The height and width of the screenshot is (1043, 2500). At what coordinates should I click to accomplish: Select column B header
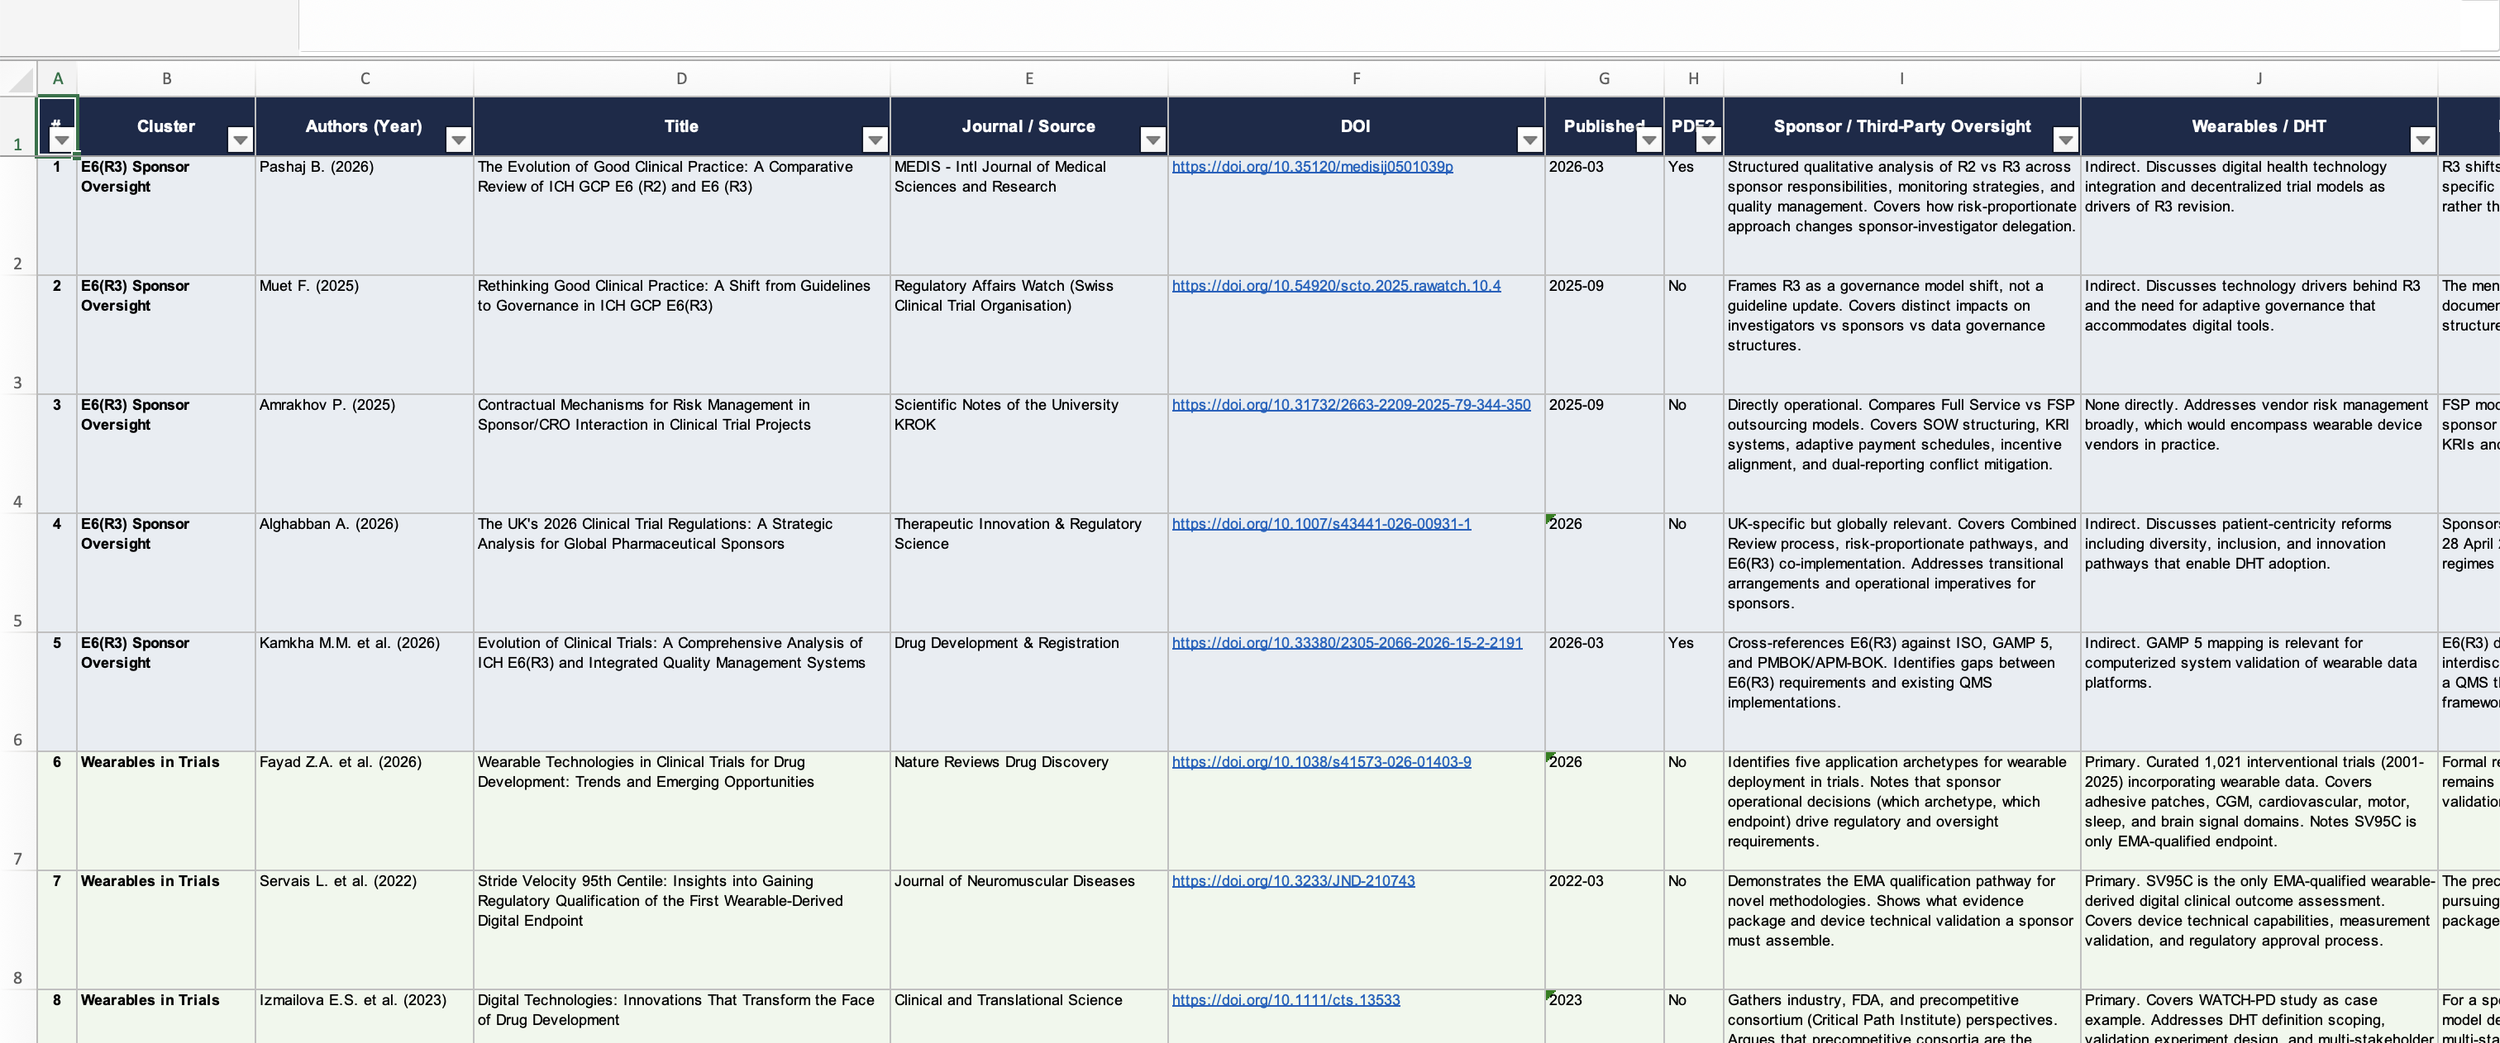(x=166, y=79)
